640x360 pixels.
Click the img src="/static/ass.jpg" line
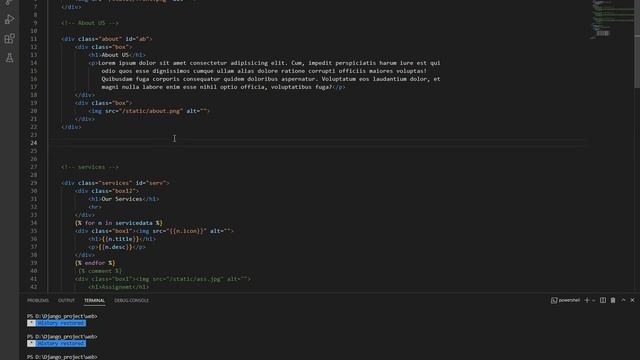coord(163,279)
